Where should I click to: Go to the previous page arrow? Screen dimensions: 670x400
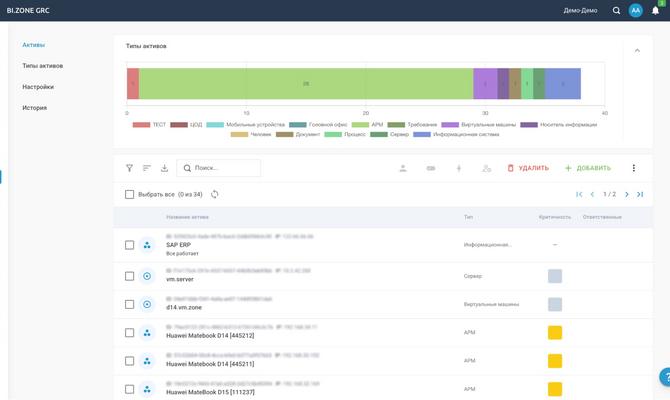592,194
